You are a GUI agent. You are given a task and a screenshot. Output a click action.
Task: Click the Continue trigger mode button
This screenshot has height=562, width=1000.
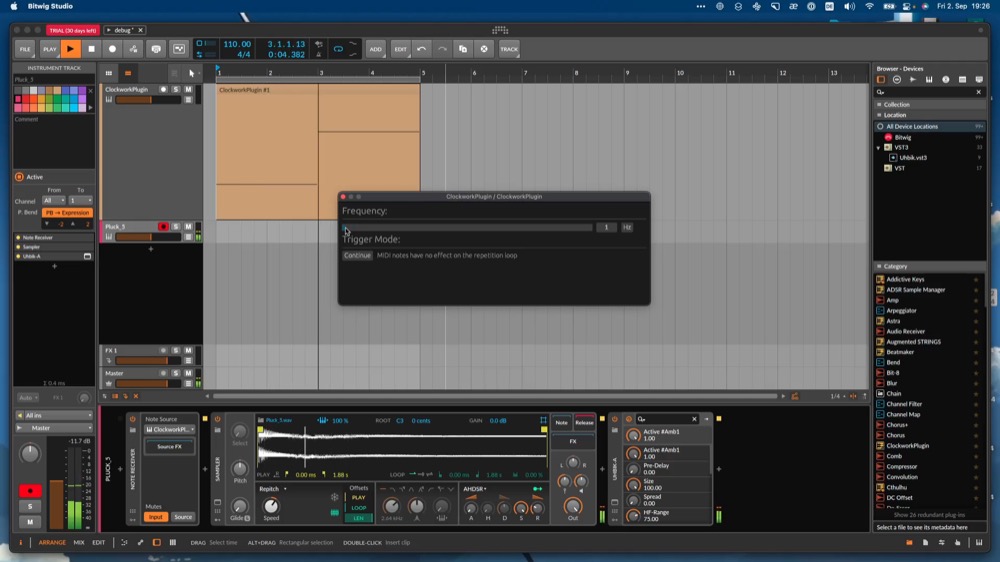(357, 255)
